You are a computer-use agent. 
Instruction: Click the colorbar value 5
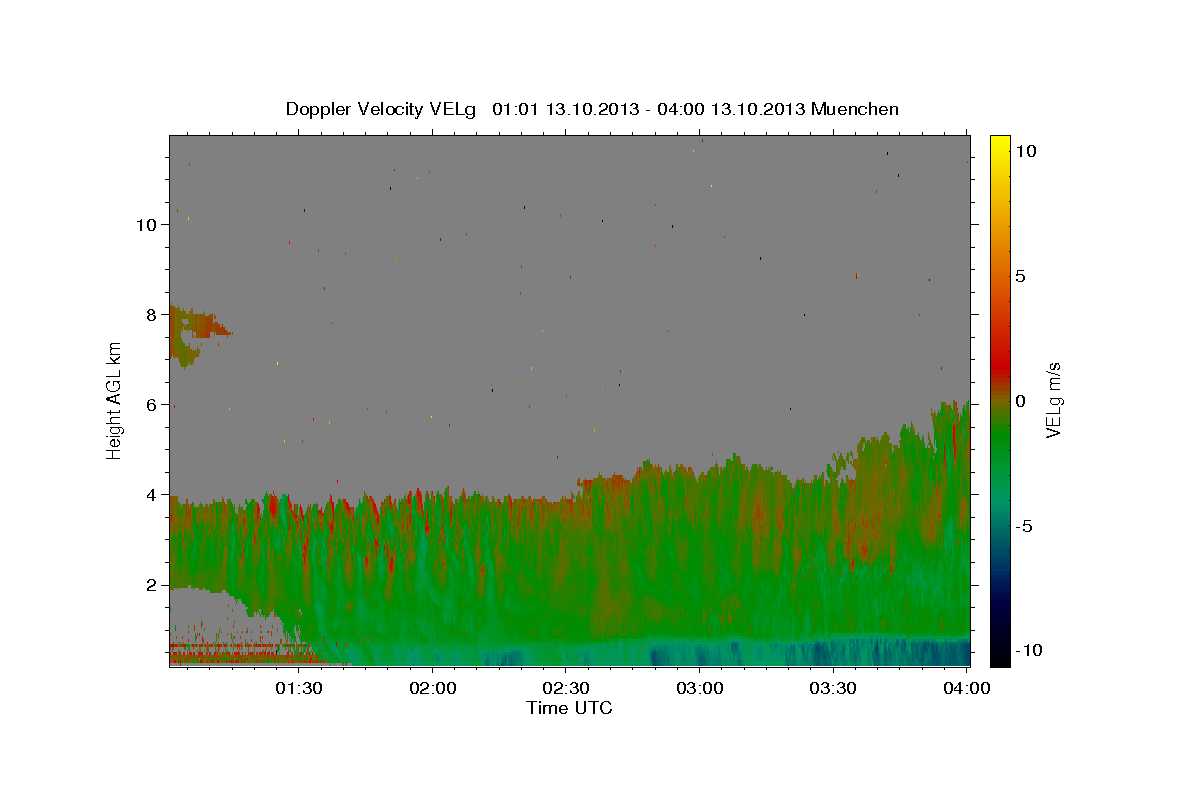(1020, 276)
